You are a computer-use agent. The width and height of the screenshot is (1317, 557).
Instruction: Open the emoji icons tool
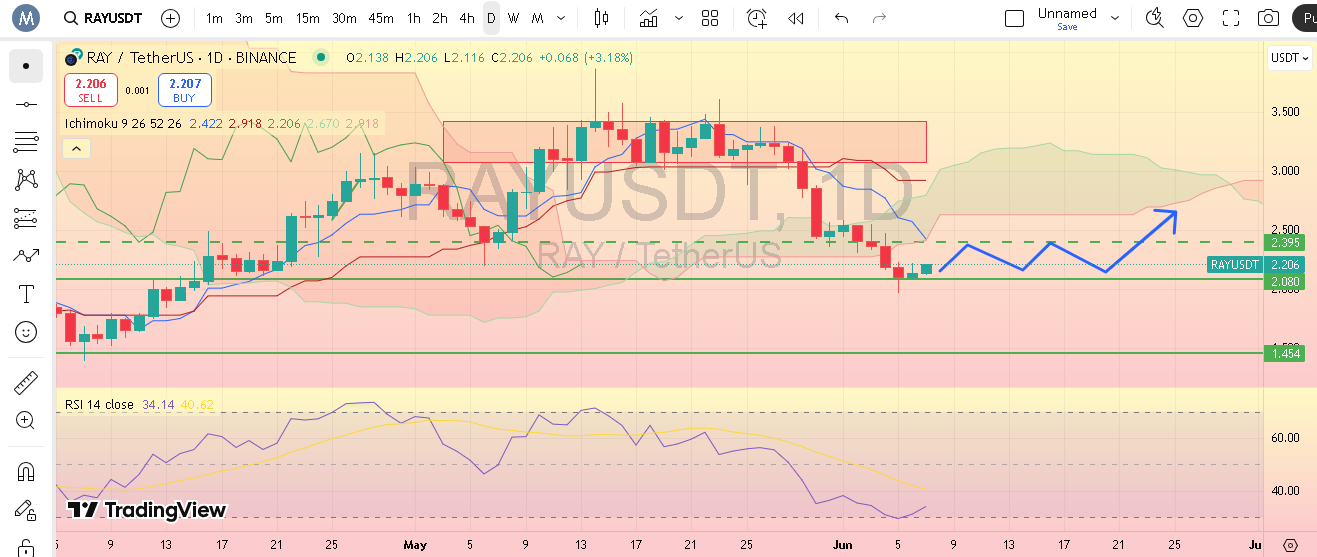26,332
